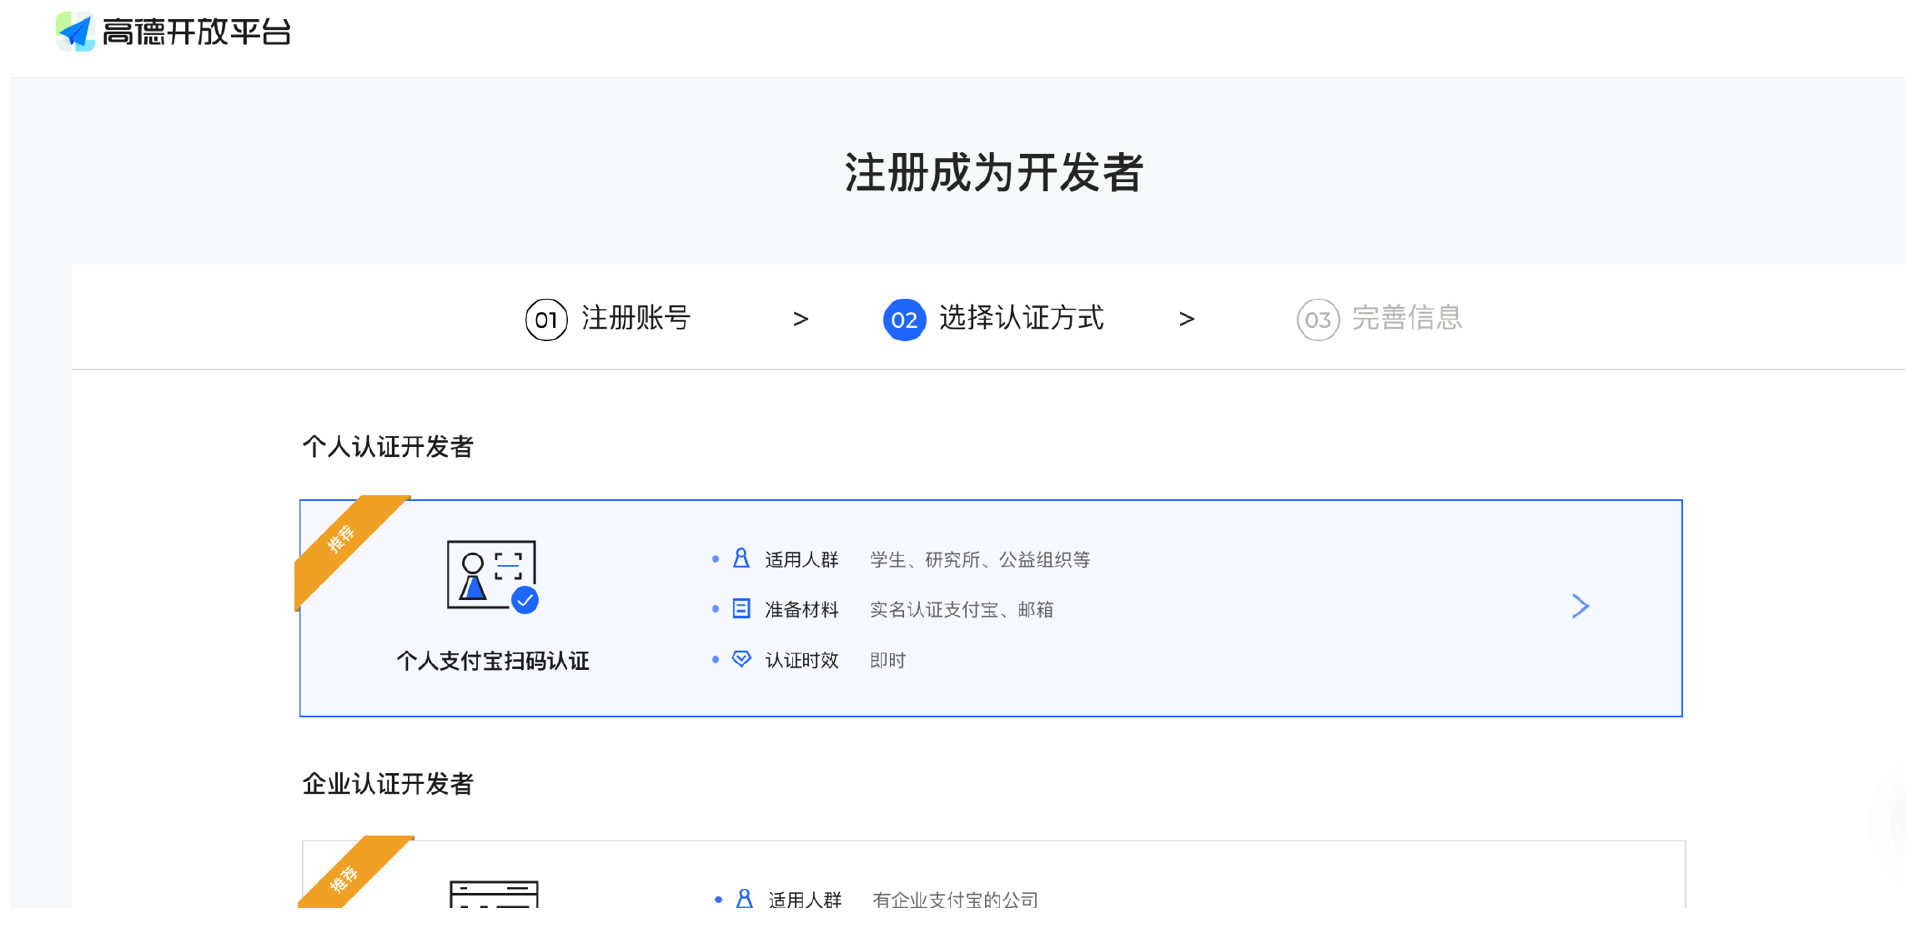
Task: Expand the personal certification card via right chevron
Action: (x=1580, y=606)
